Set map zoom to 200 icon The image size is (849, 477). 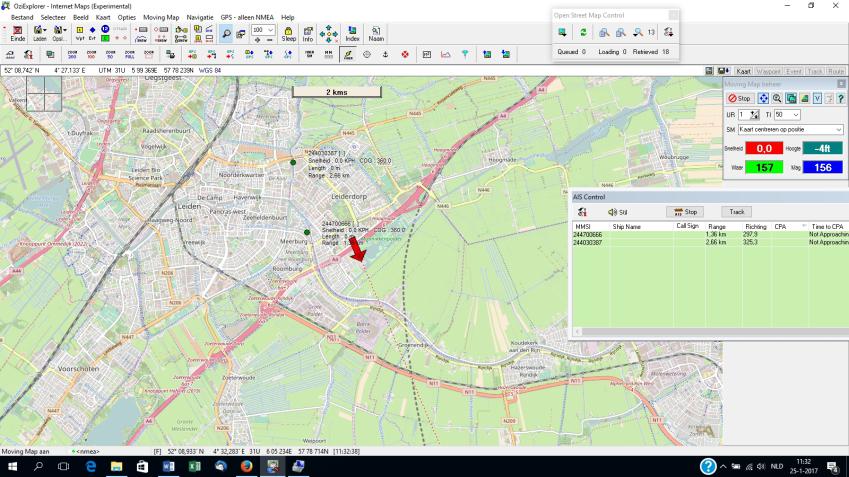coord(72,54)
